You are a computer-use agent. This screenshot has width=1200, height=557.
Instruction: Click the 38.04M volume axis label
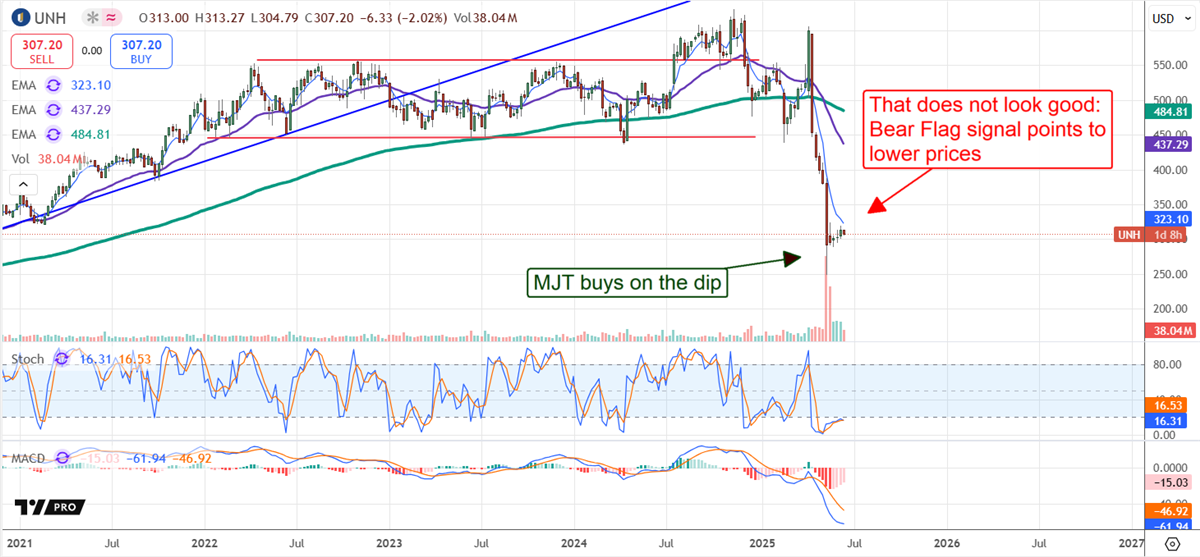pyautogui.click(x=1170, y=330)
